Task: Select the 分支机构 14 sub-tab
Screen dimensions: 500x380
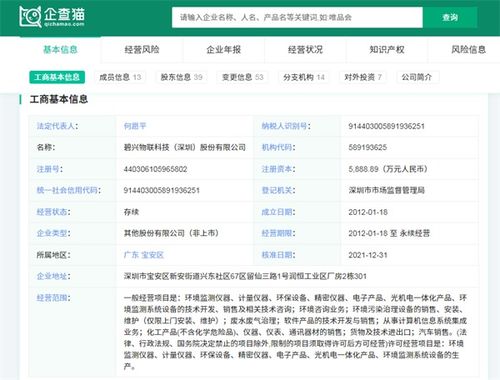Action: pos(304,77)
